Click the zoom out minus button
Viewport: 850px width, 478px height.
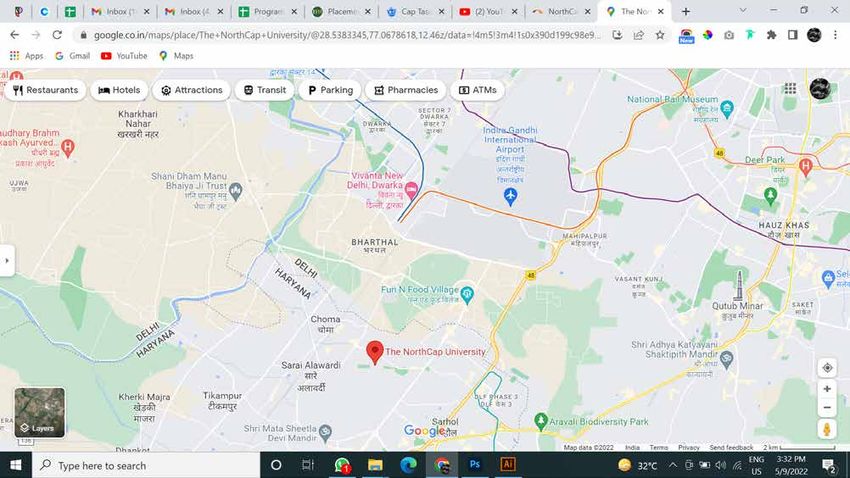tap(827, 408)
